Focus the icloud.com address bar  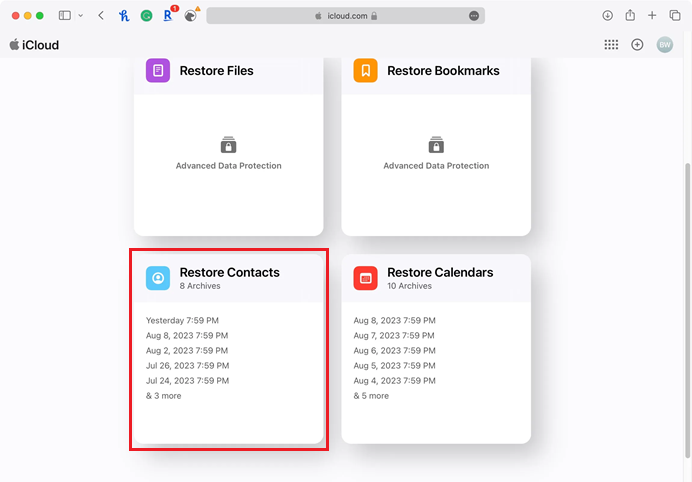(x=346, y=16)
